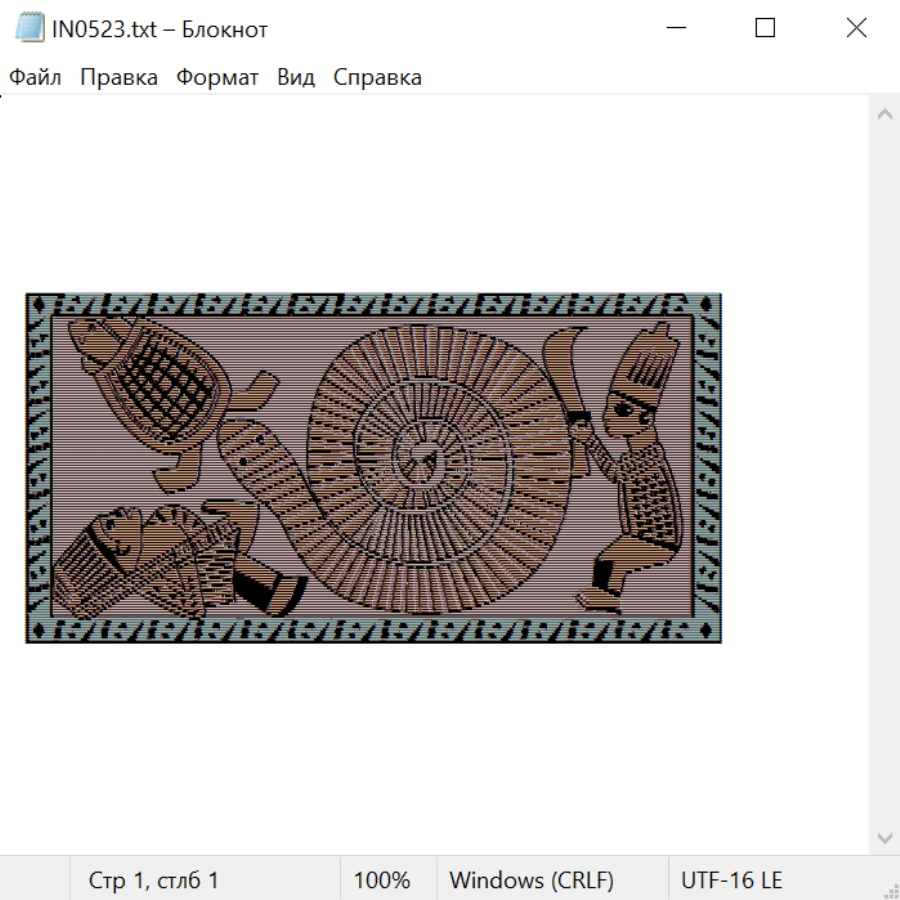Click the resize grip in the window corner
900x900 pixels.
pyautogui.click(x=890, y=890)
